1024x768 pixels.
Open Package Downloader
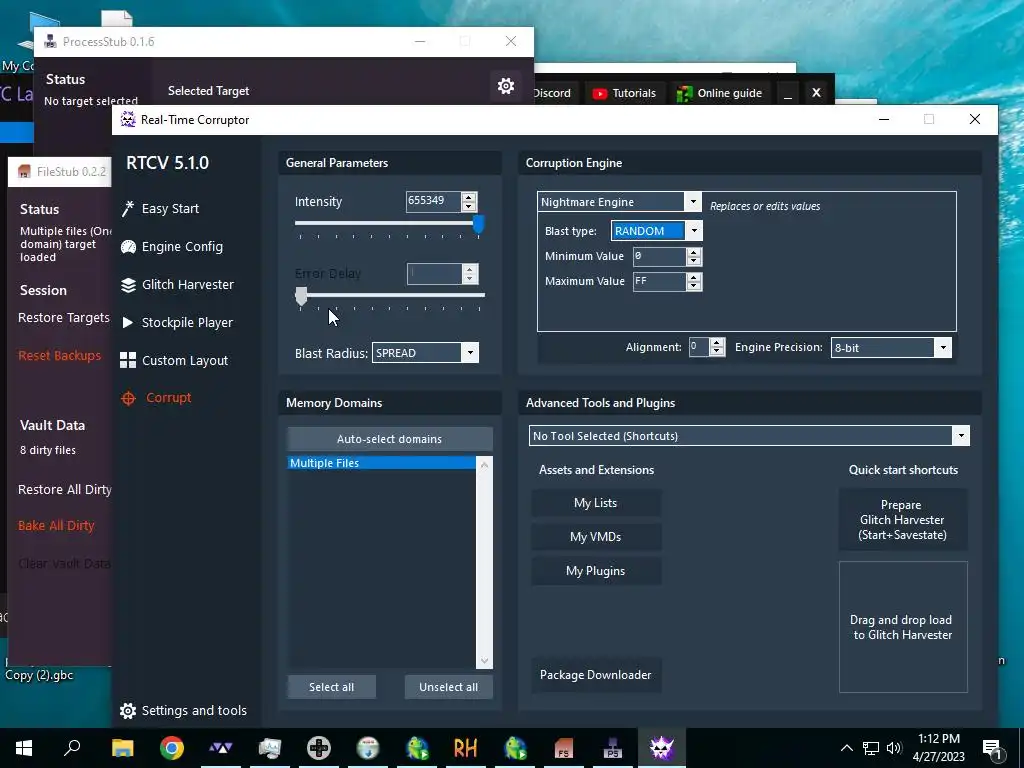pos(596,675)
